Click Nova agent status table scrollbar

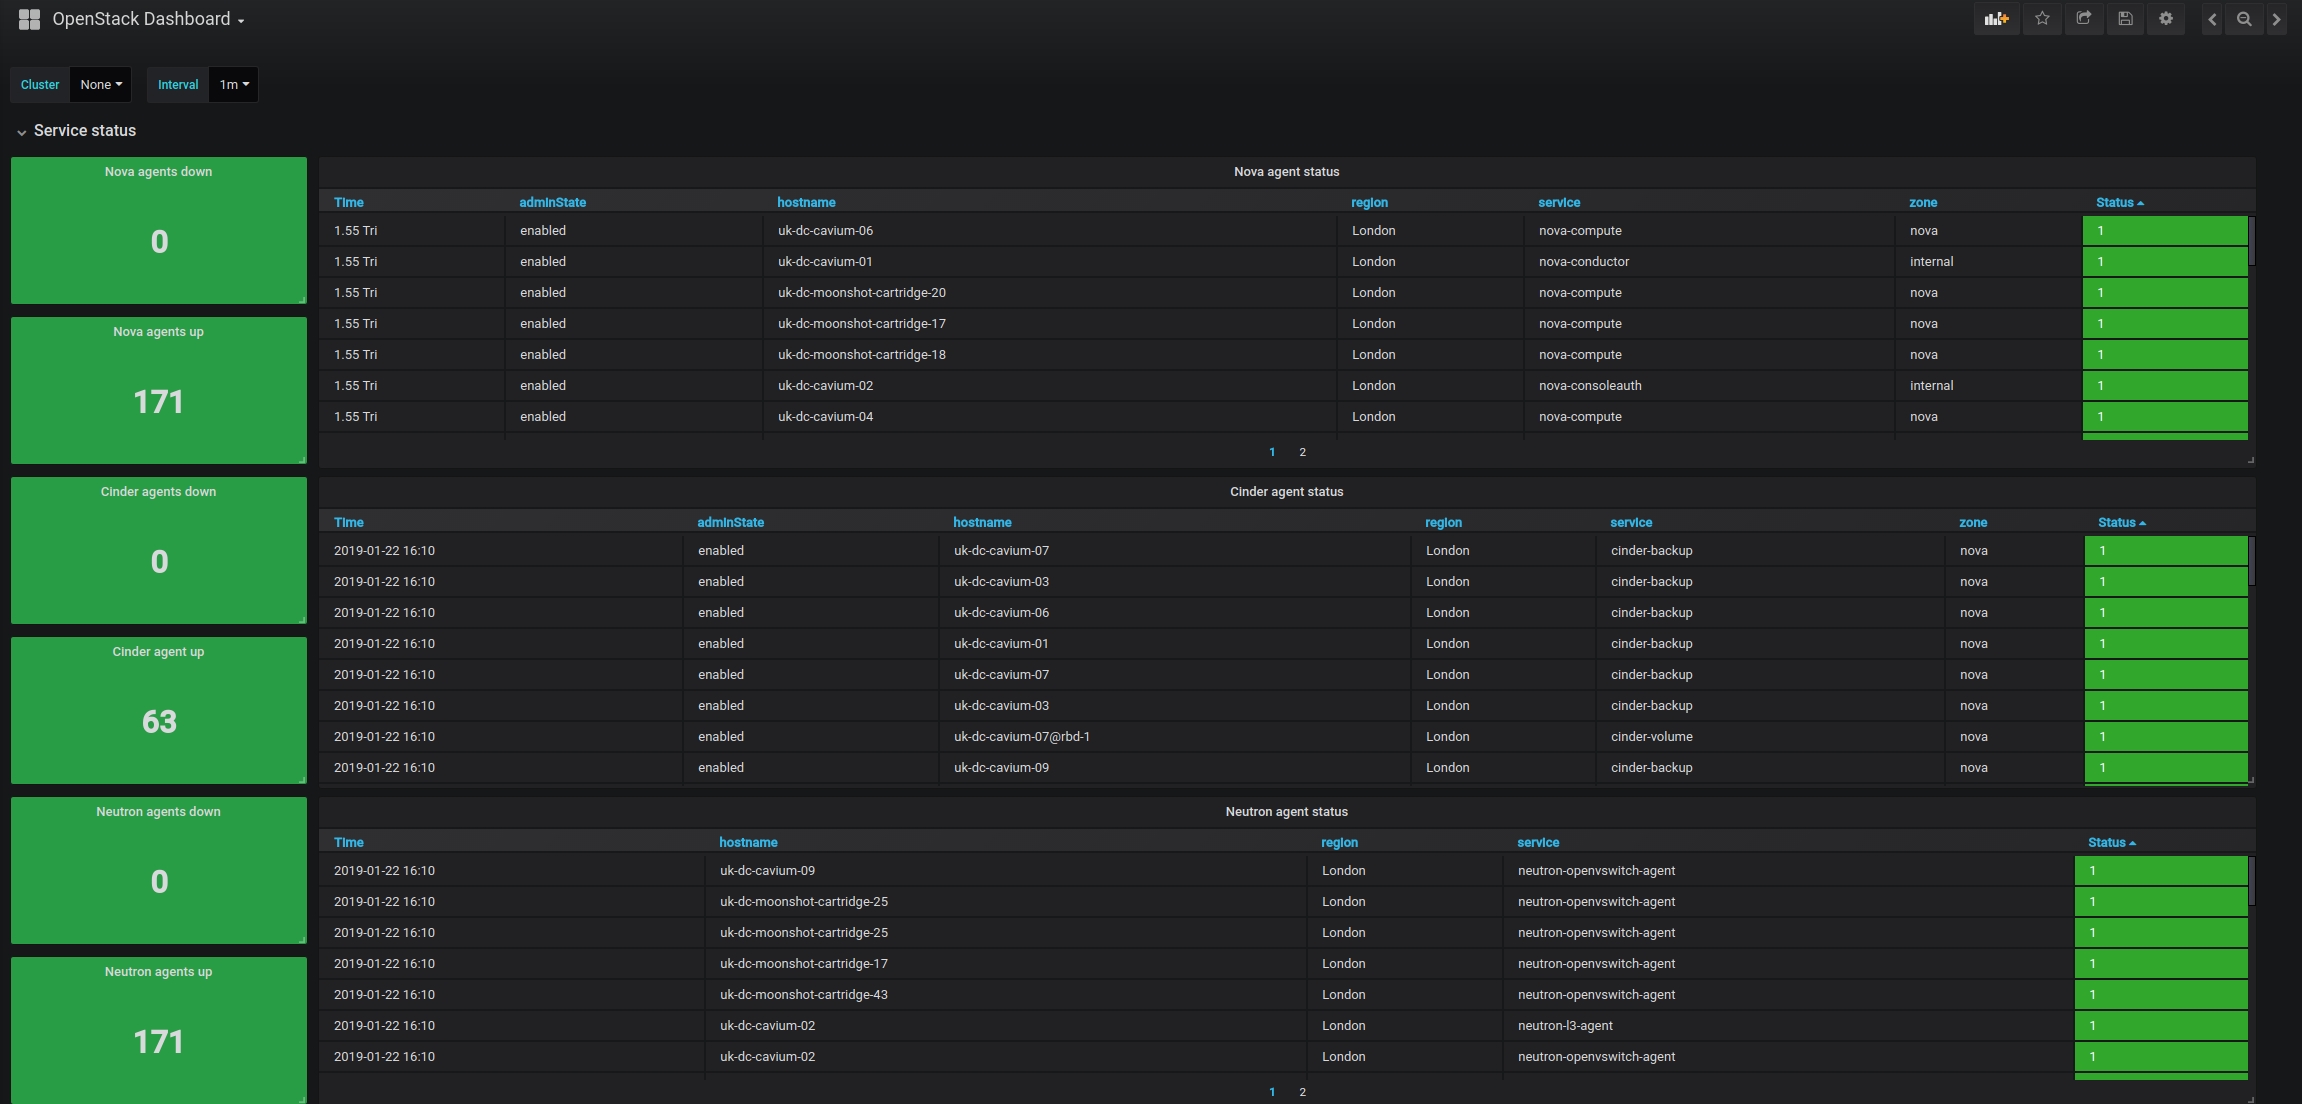tap(2251, 242)
